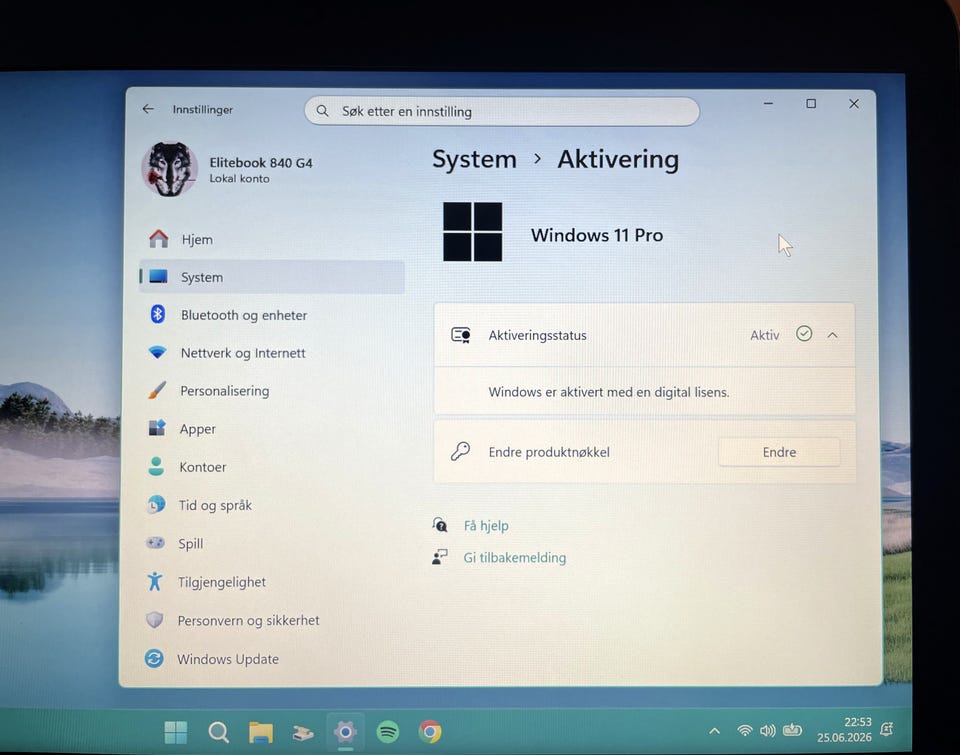This screenshot has height=755, width=960.
Task: Open Spotify from taskbar
Action: (388, 731)
